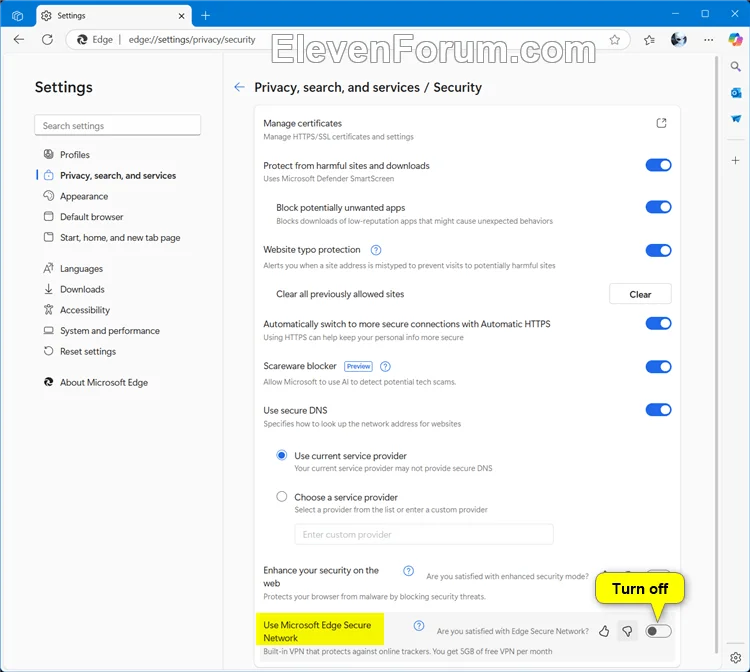The height and width of the screenshot is (672, 750).
Task: Click the settings page vertical scrollbar
Action: click(x=716, y=354)
